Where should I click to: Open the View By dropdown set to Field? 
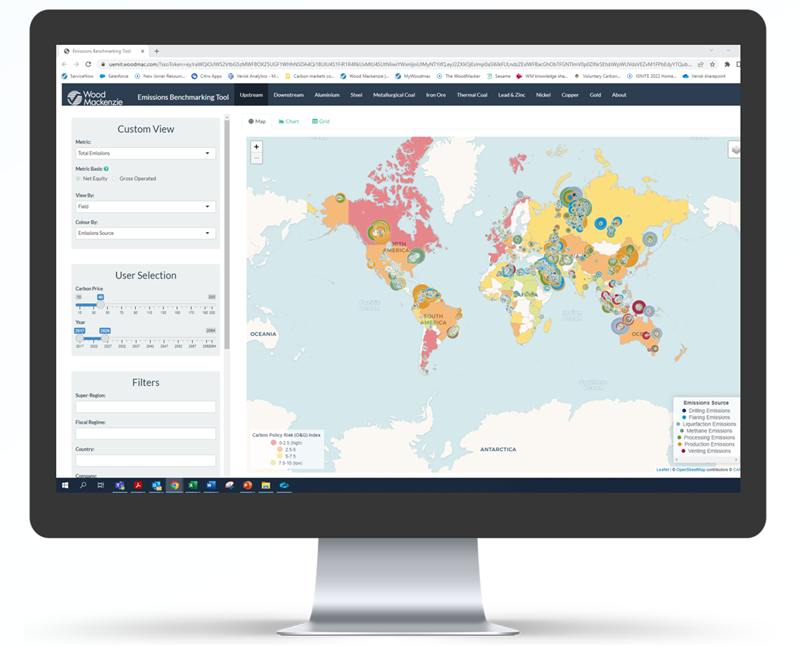[145, 207]
